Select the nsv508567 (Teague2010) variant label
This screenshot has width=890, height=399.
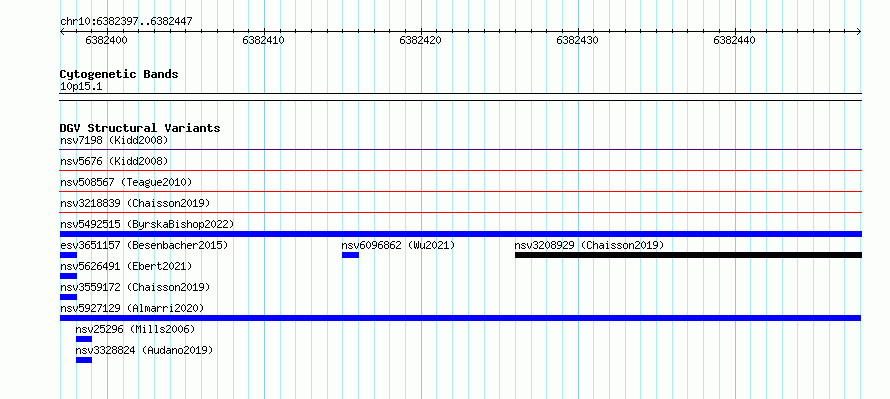click(x=126, y=182)
